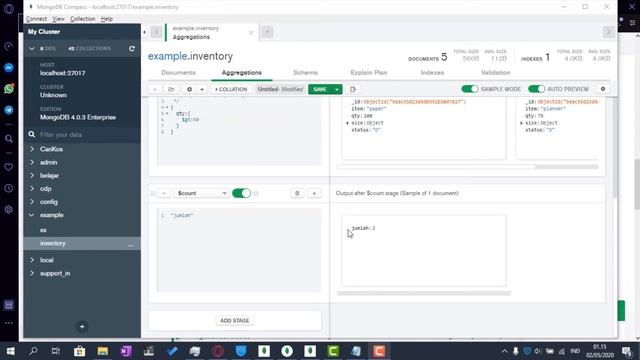Viewport: 640px width, 360px height.
Task: Click the ADD STAGE button
Action: [235, 320]
